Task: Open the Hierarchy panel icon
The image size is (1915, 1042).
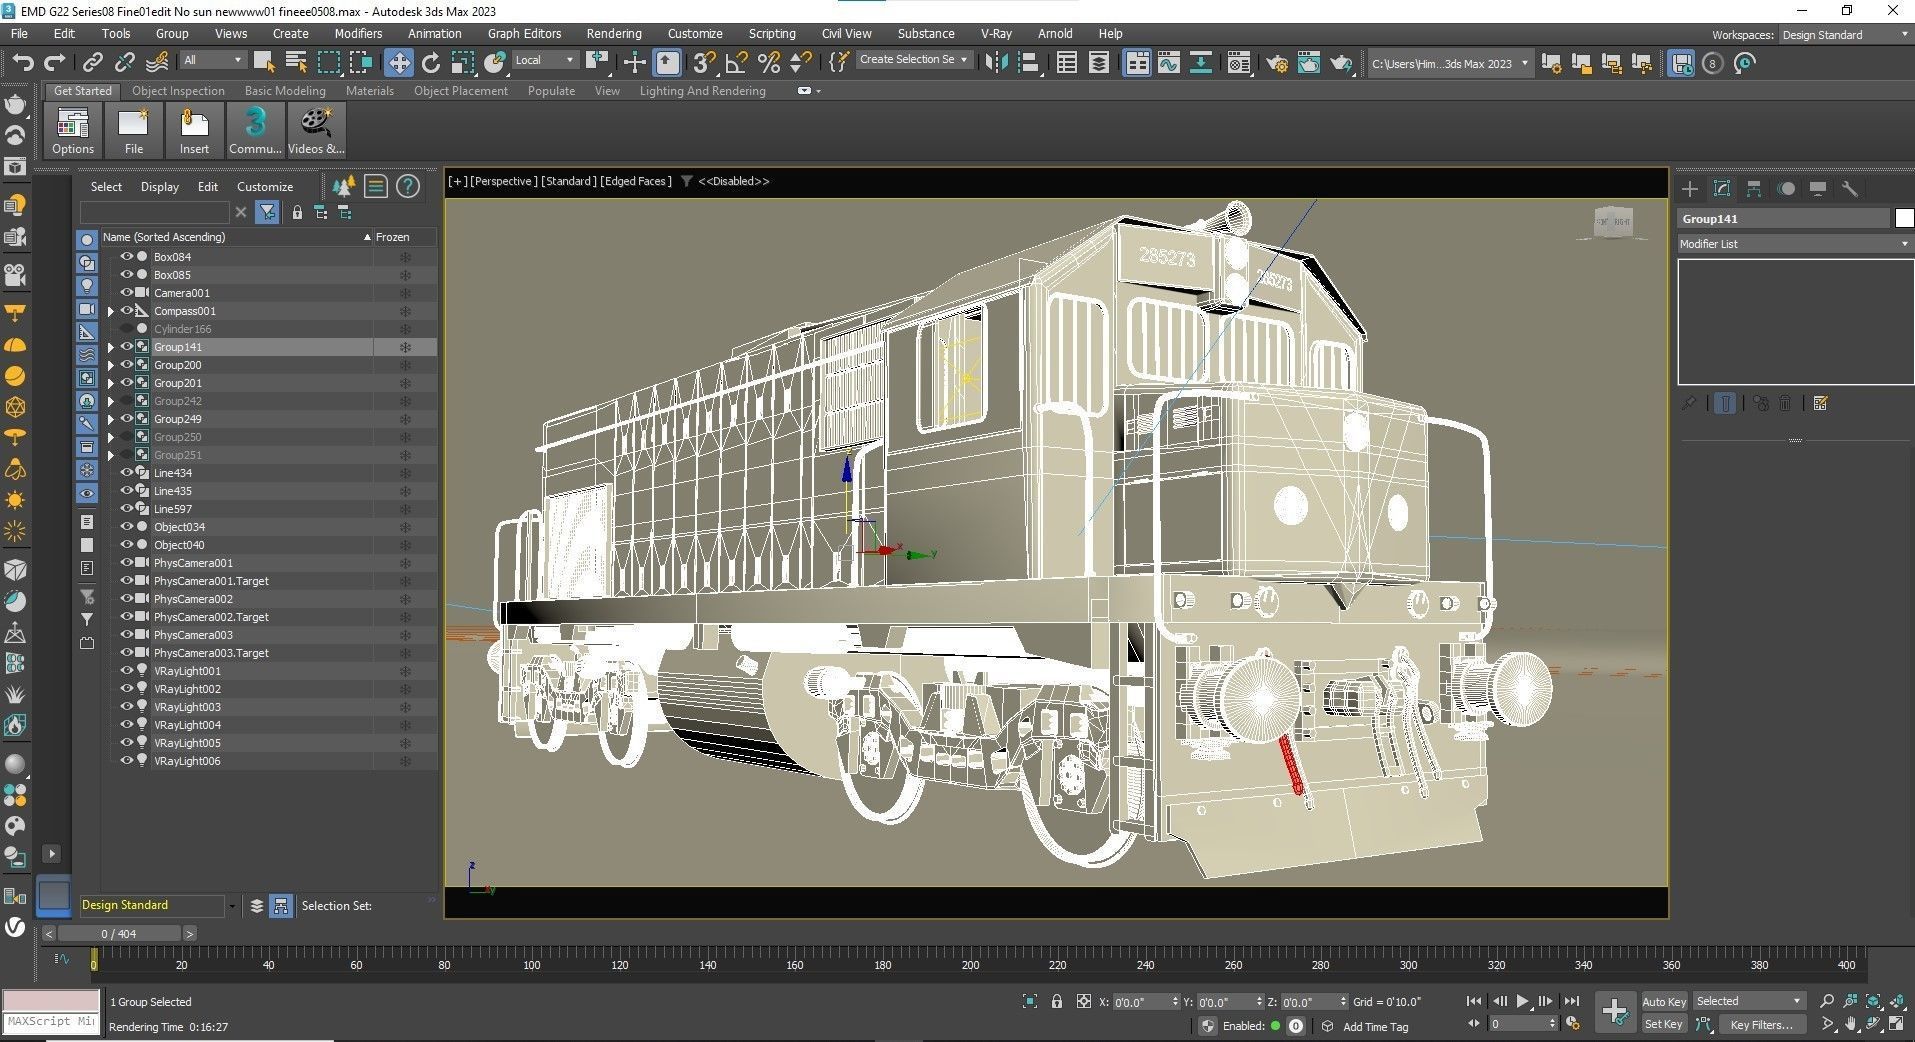Action: (x=1754, y=189)
